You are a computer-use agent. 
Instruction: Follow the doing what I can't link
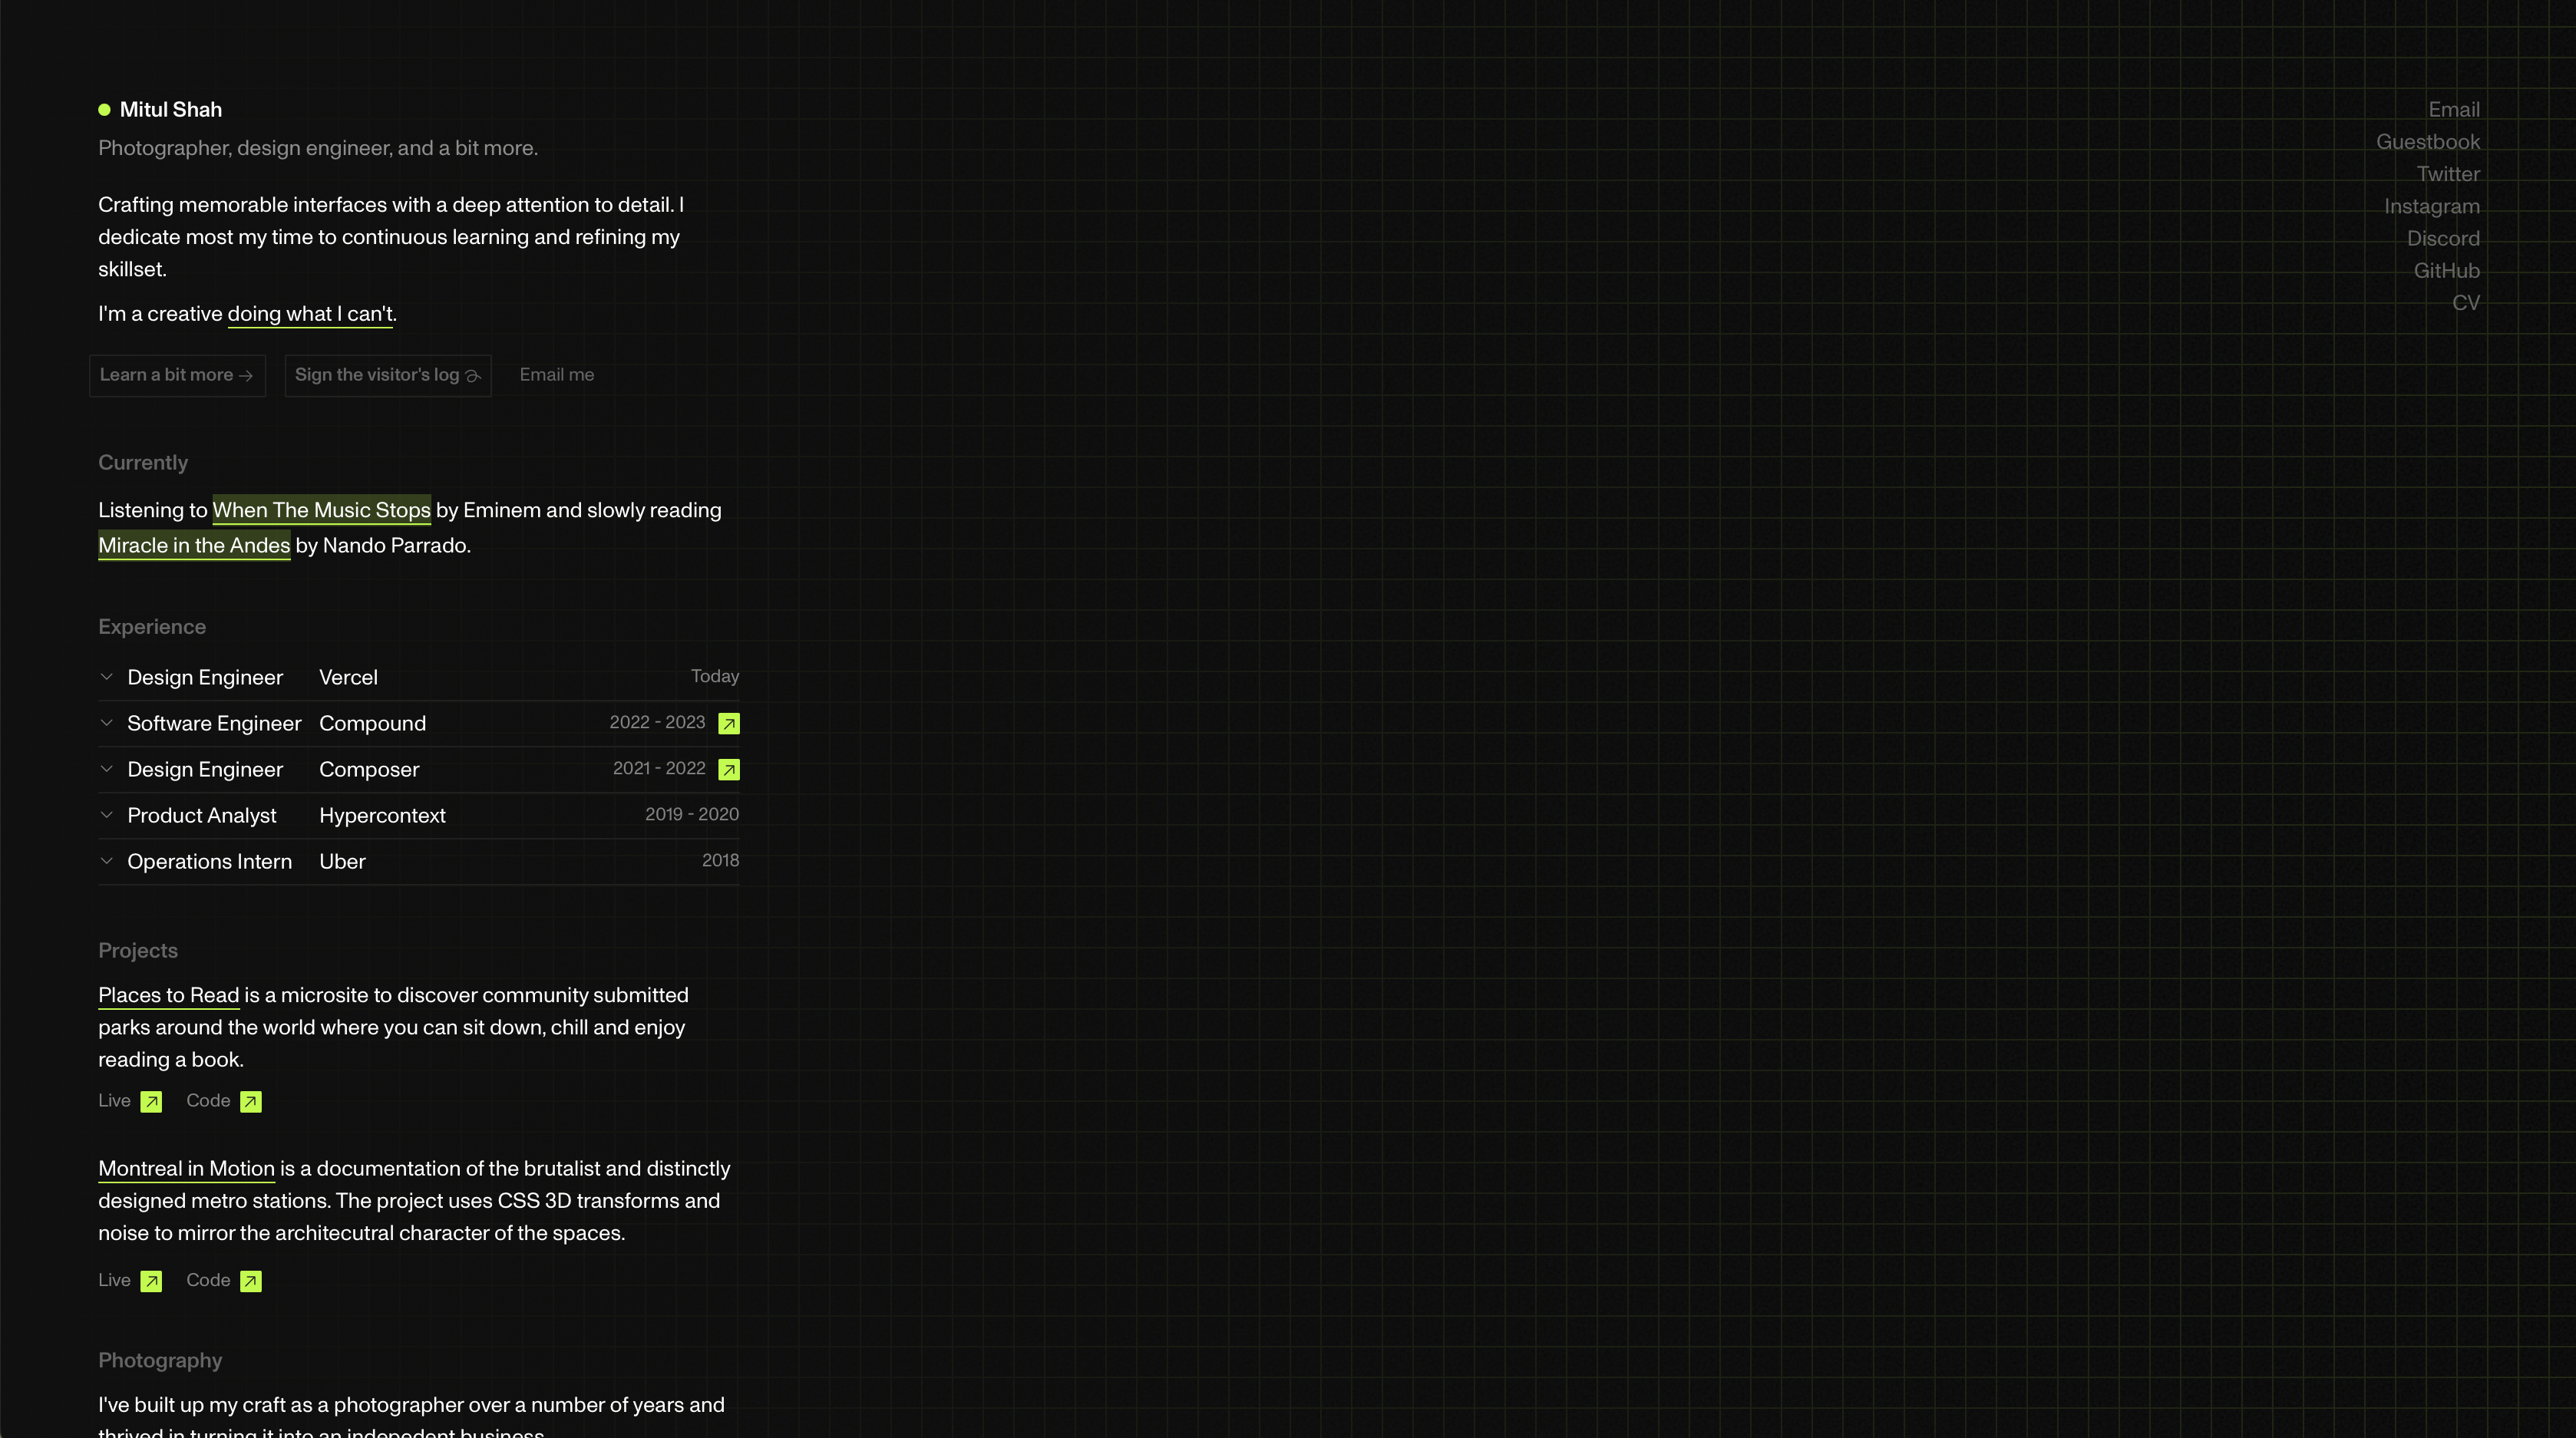click(310, 314)
